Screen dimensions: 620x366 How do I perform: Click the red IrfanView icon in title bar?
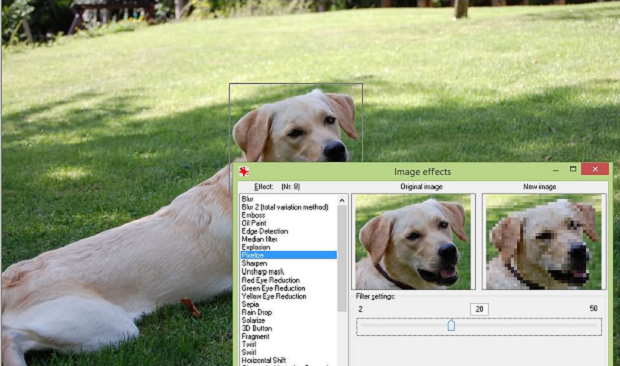(x=244, y=172)
